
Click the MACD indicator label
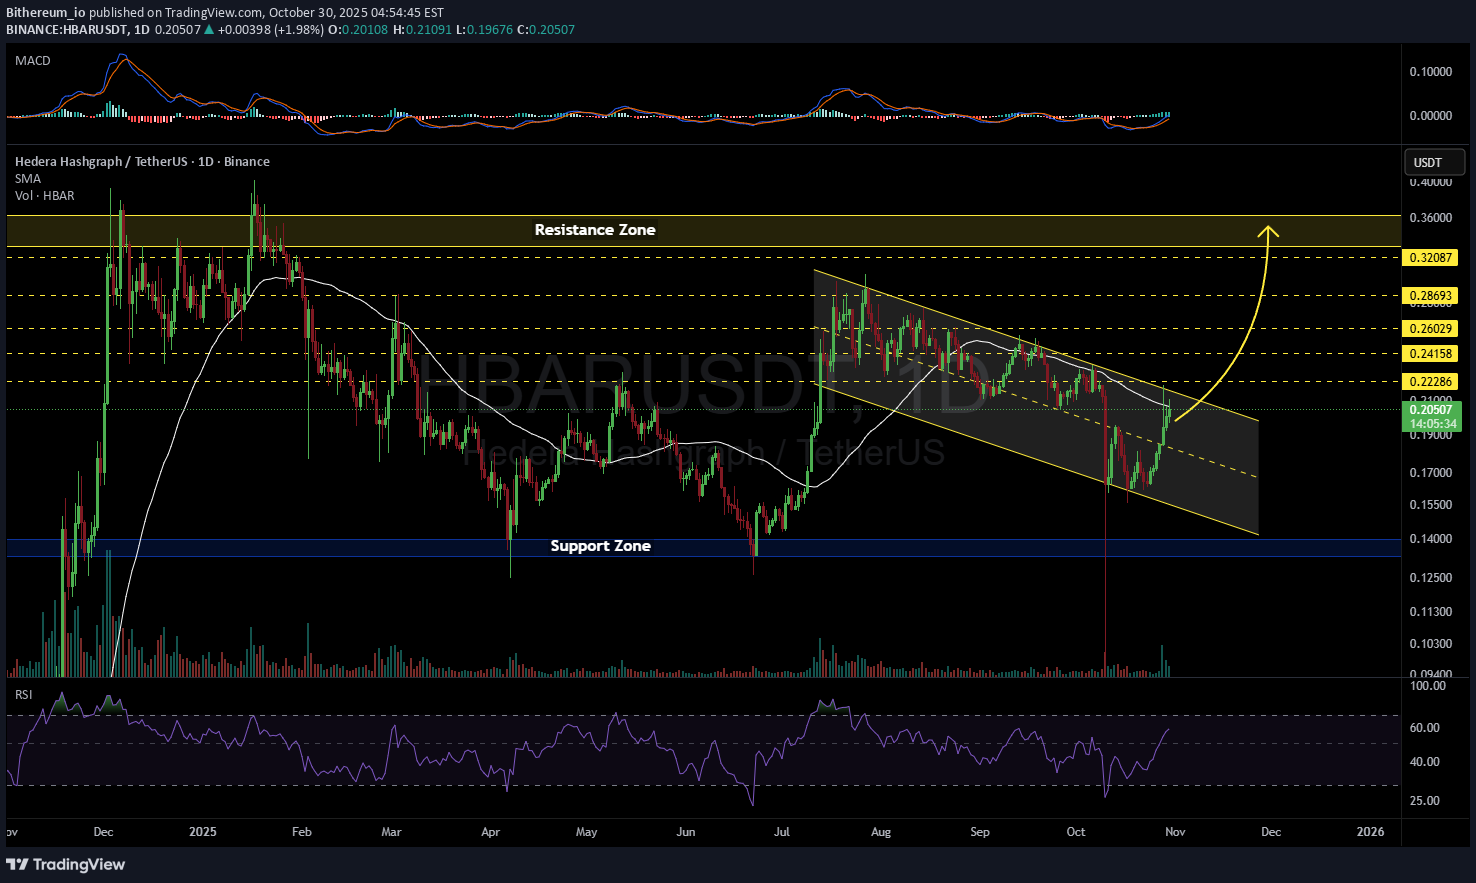pos(33,61)
